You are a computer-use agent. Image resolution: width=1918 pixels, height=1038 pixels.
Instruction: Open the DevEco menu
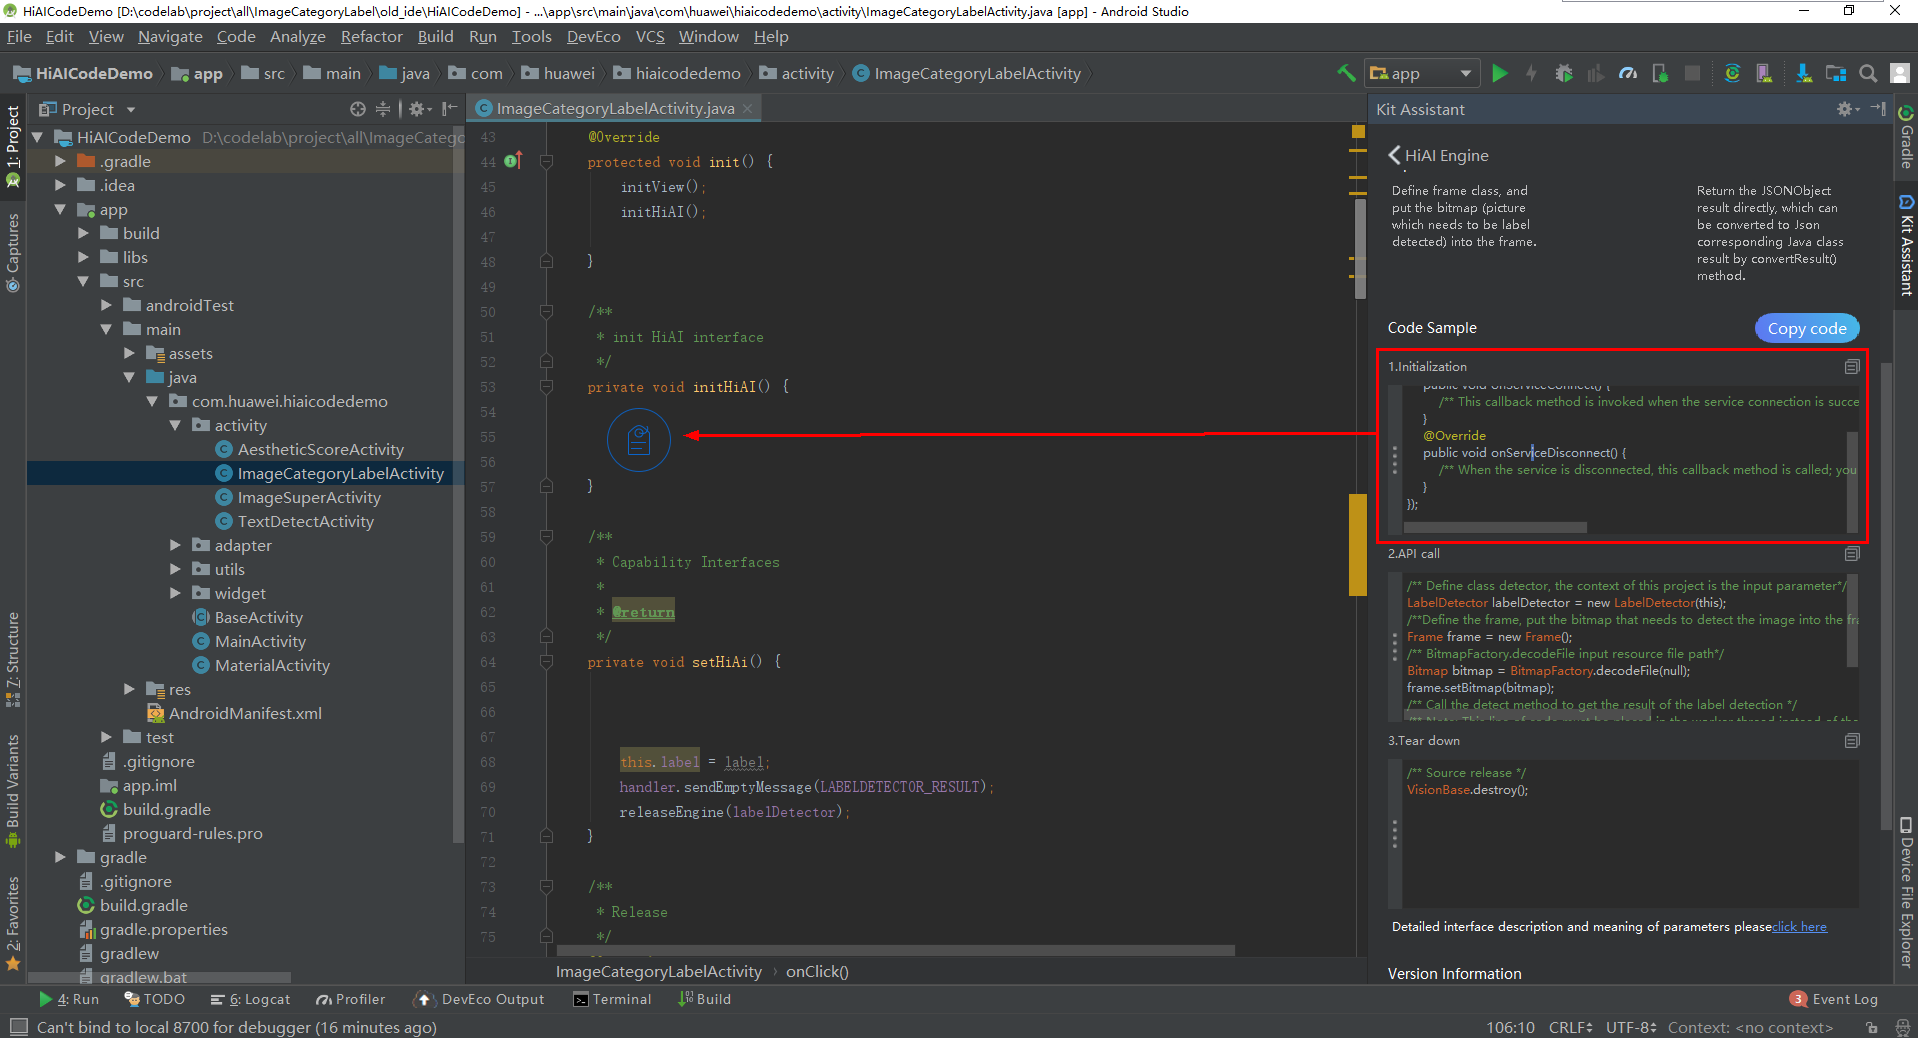click(x=593, y=37)
